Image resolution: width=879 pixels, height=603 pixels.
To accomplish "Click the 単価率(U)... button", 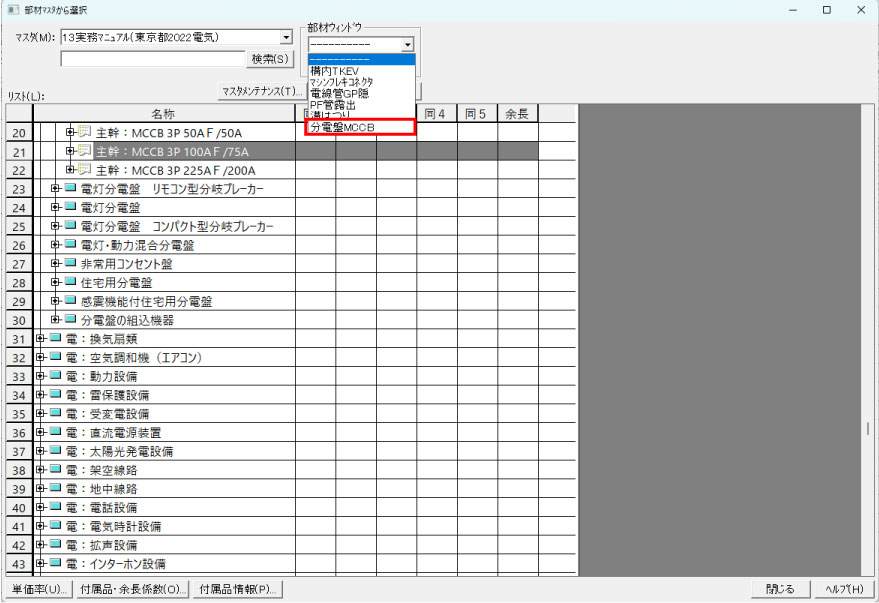I will [x=39, y=589].
